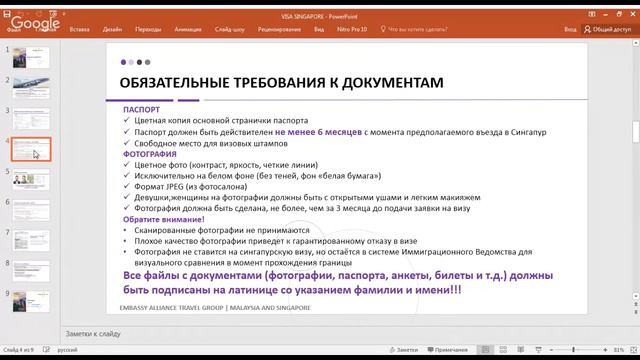Click the Общий доступ share button
This screenshot has height=360, width=640.
tap(607, 29)
